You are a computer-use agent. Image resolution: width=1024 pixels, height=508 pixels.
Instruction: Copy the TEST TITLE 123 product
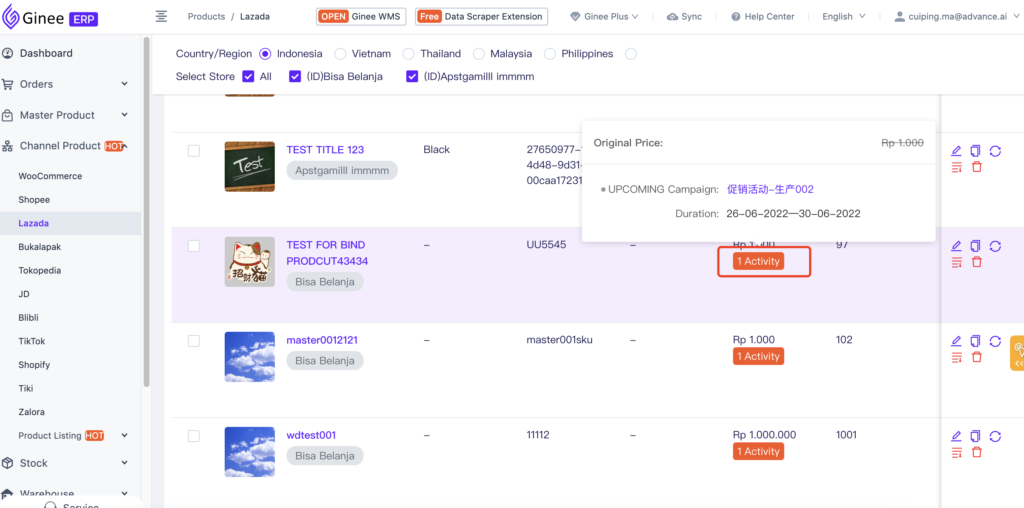click(976, 151)
